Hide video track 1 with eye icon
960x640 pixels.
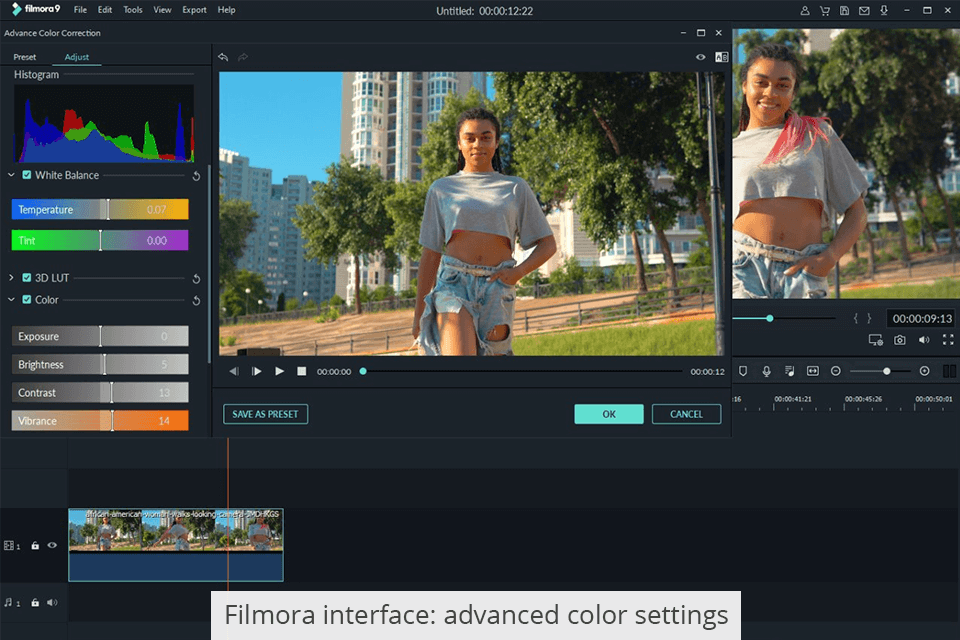[52, 545]
